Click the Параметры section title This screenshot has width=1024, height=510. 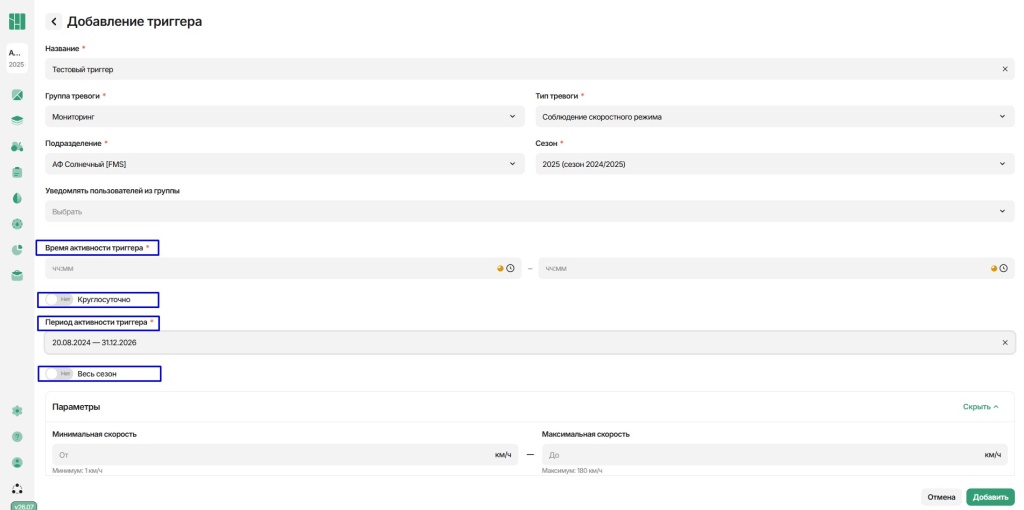[76, 407]
